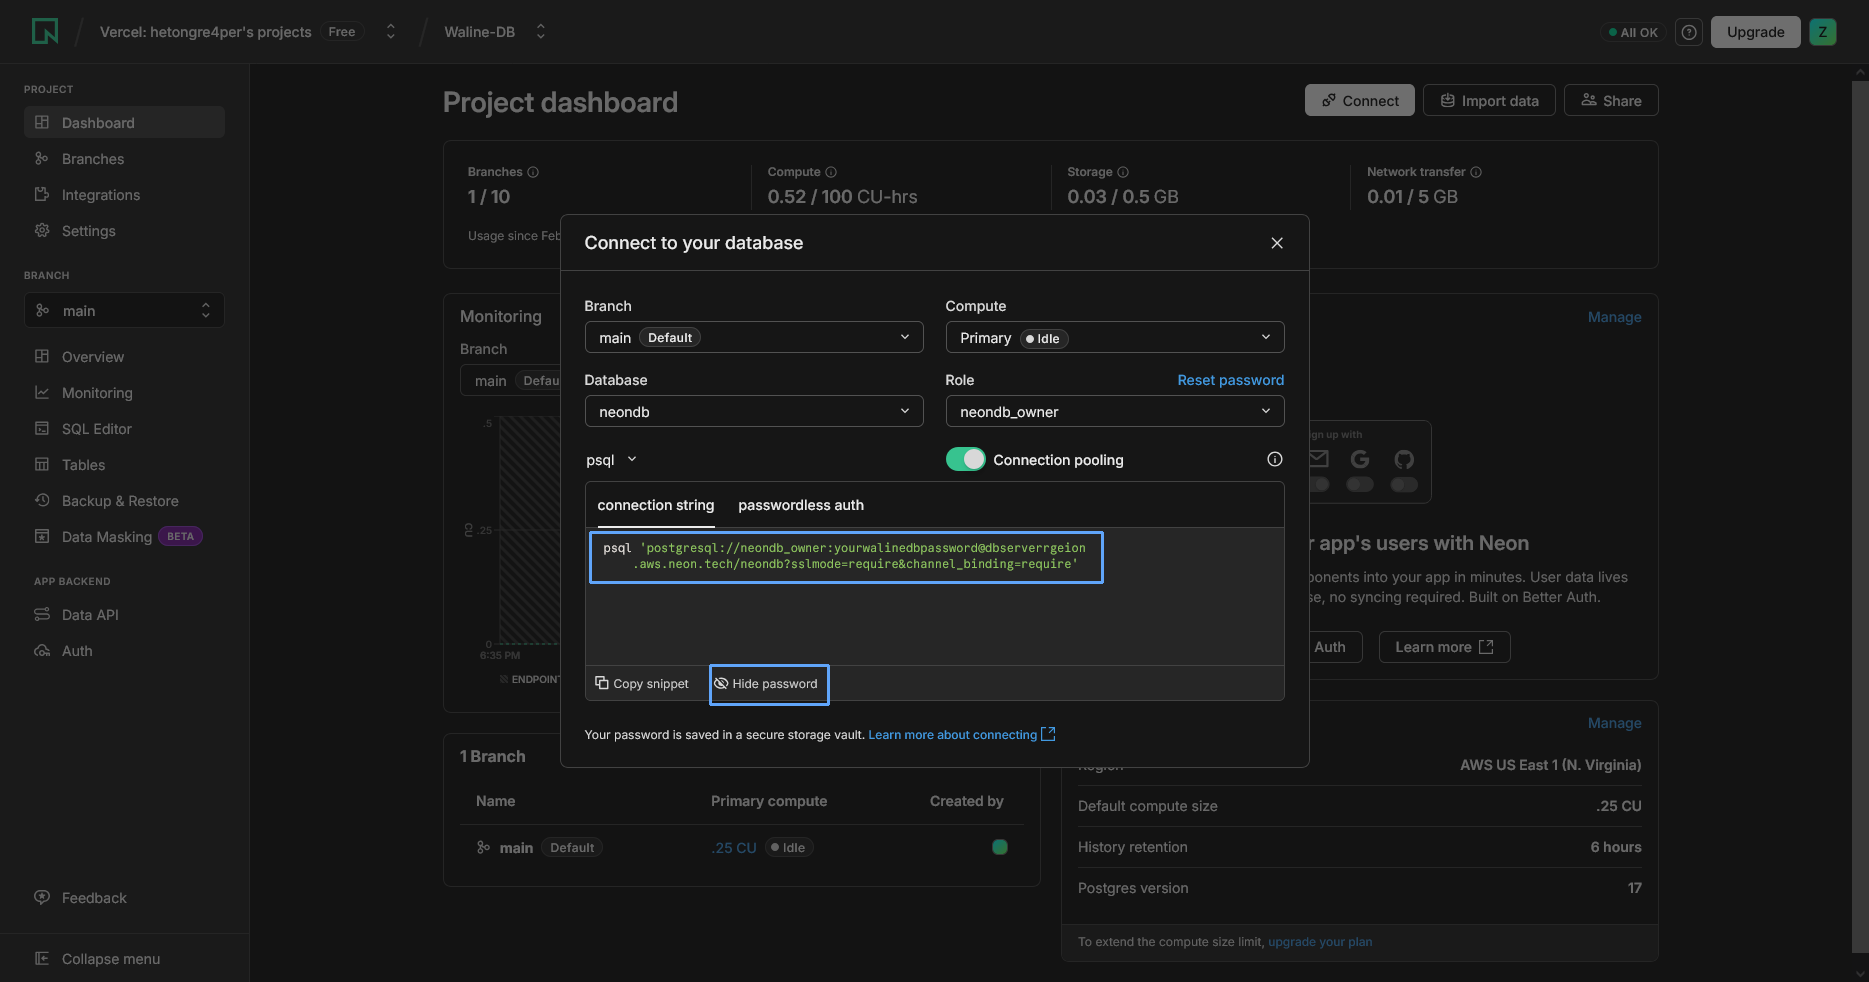The image size is (1869, 982).
Task: Expand the Compute Primary dropdown
Action: [x=1114, y=338]
